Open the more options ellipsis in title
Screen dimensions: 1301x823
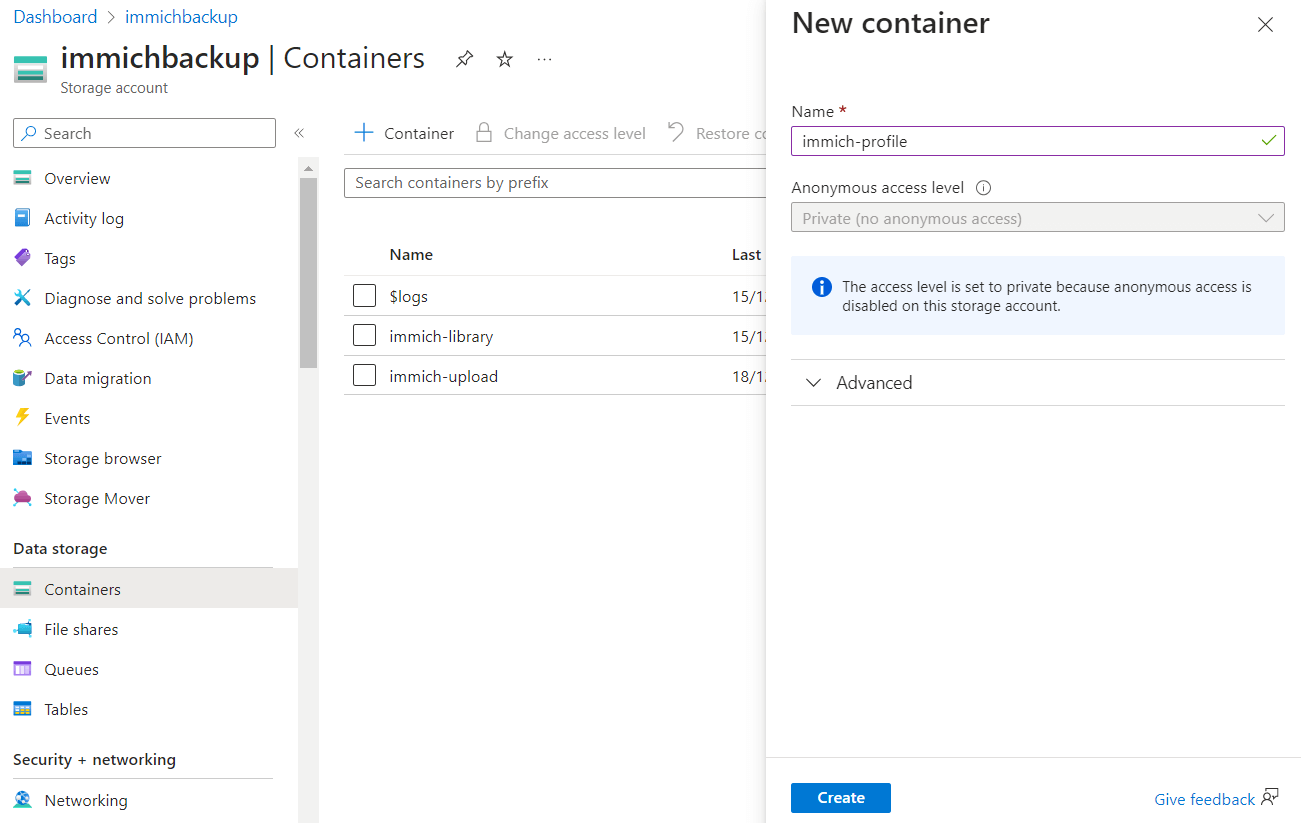click(x=544, y=59)
